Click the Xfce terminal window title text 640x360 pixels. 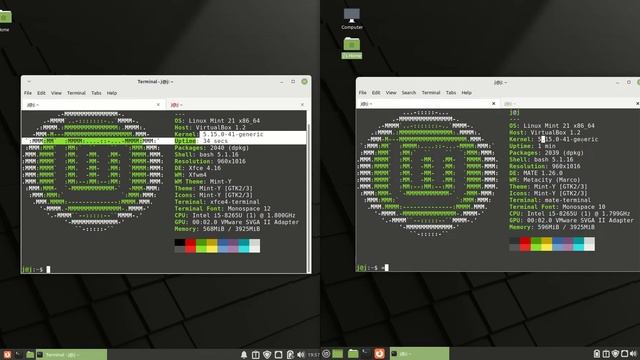(x=155, y=82)
